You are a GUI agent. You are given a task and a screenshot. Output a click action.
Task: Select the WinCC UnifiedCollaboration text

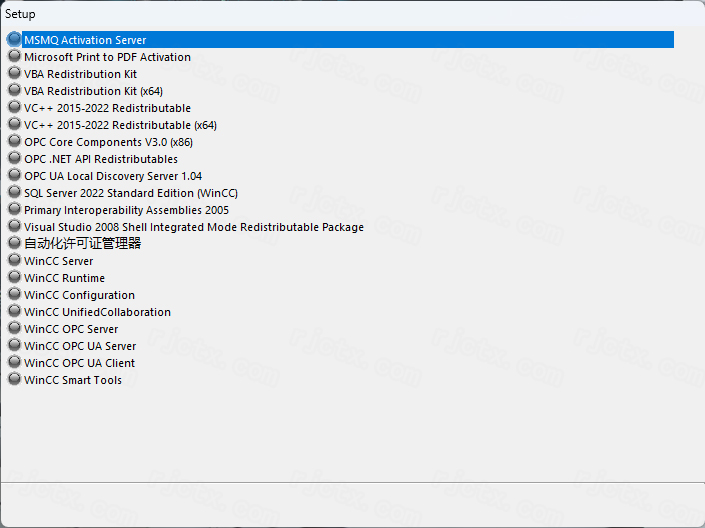98,313
